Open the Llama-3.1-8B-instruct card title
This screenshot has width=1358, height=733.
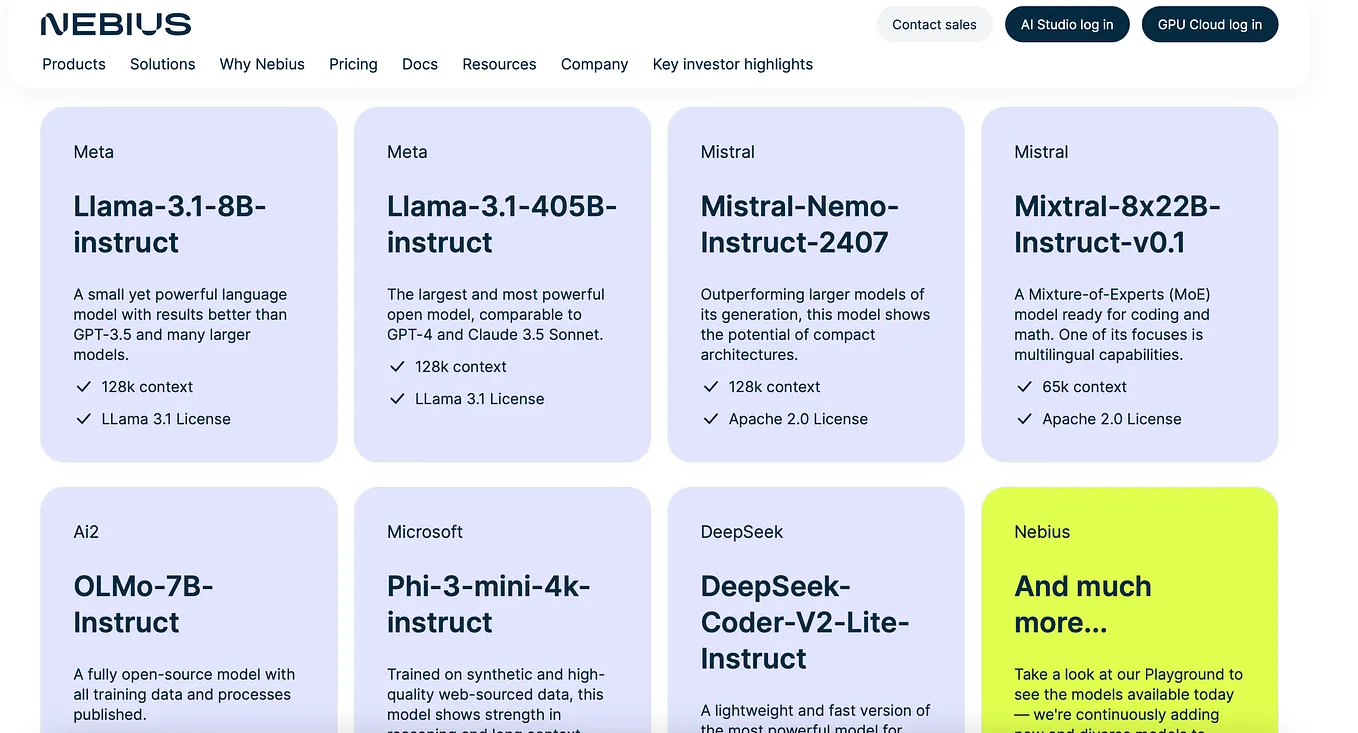(170, 224)
